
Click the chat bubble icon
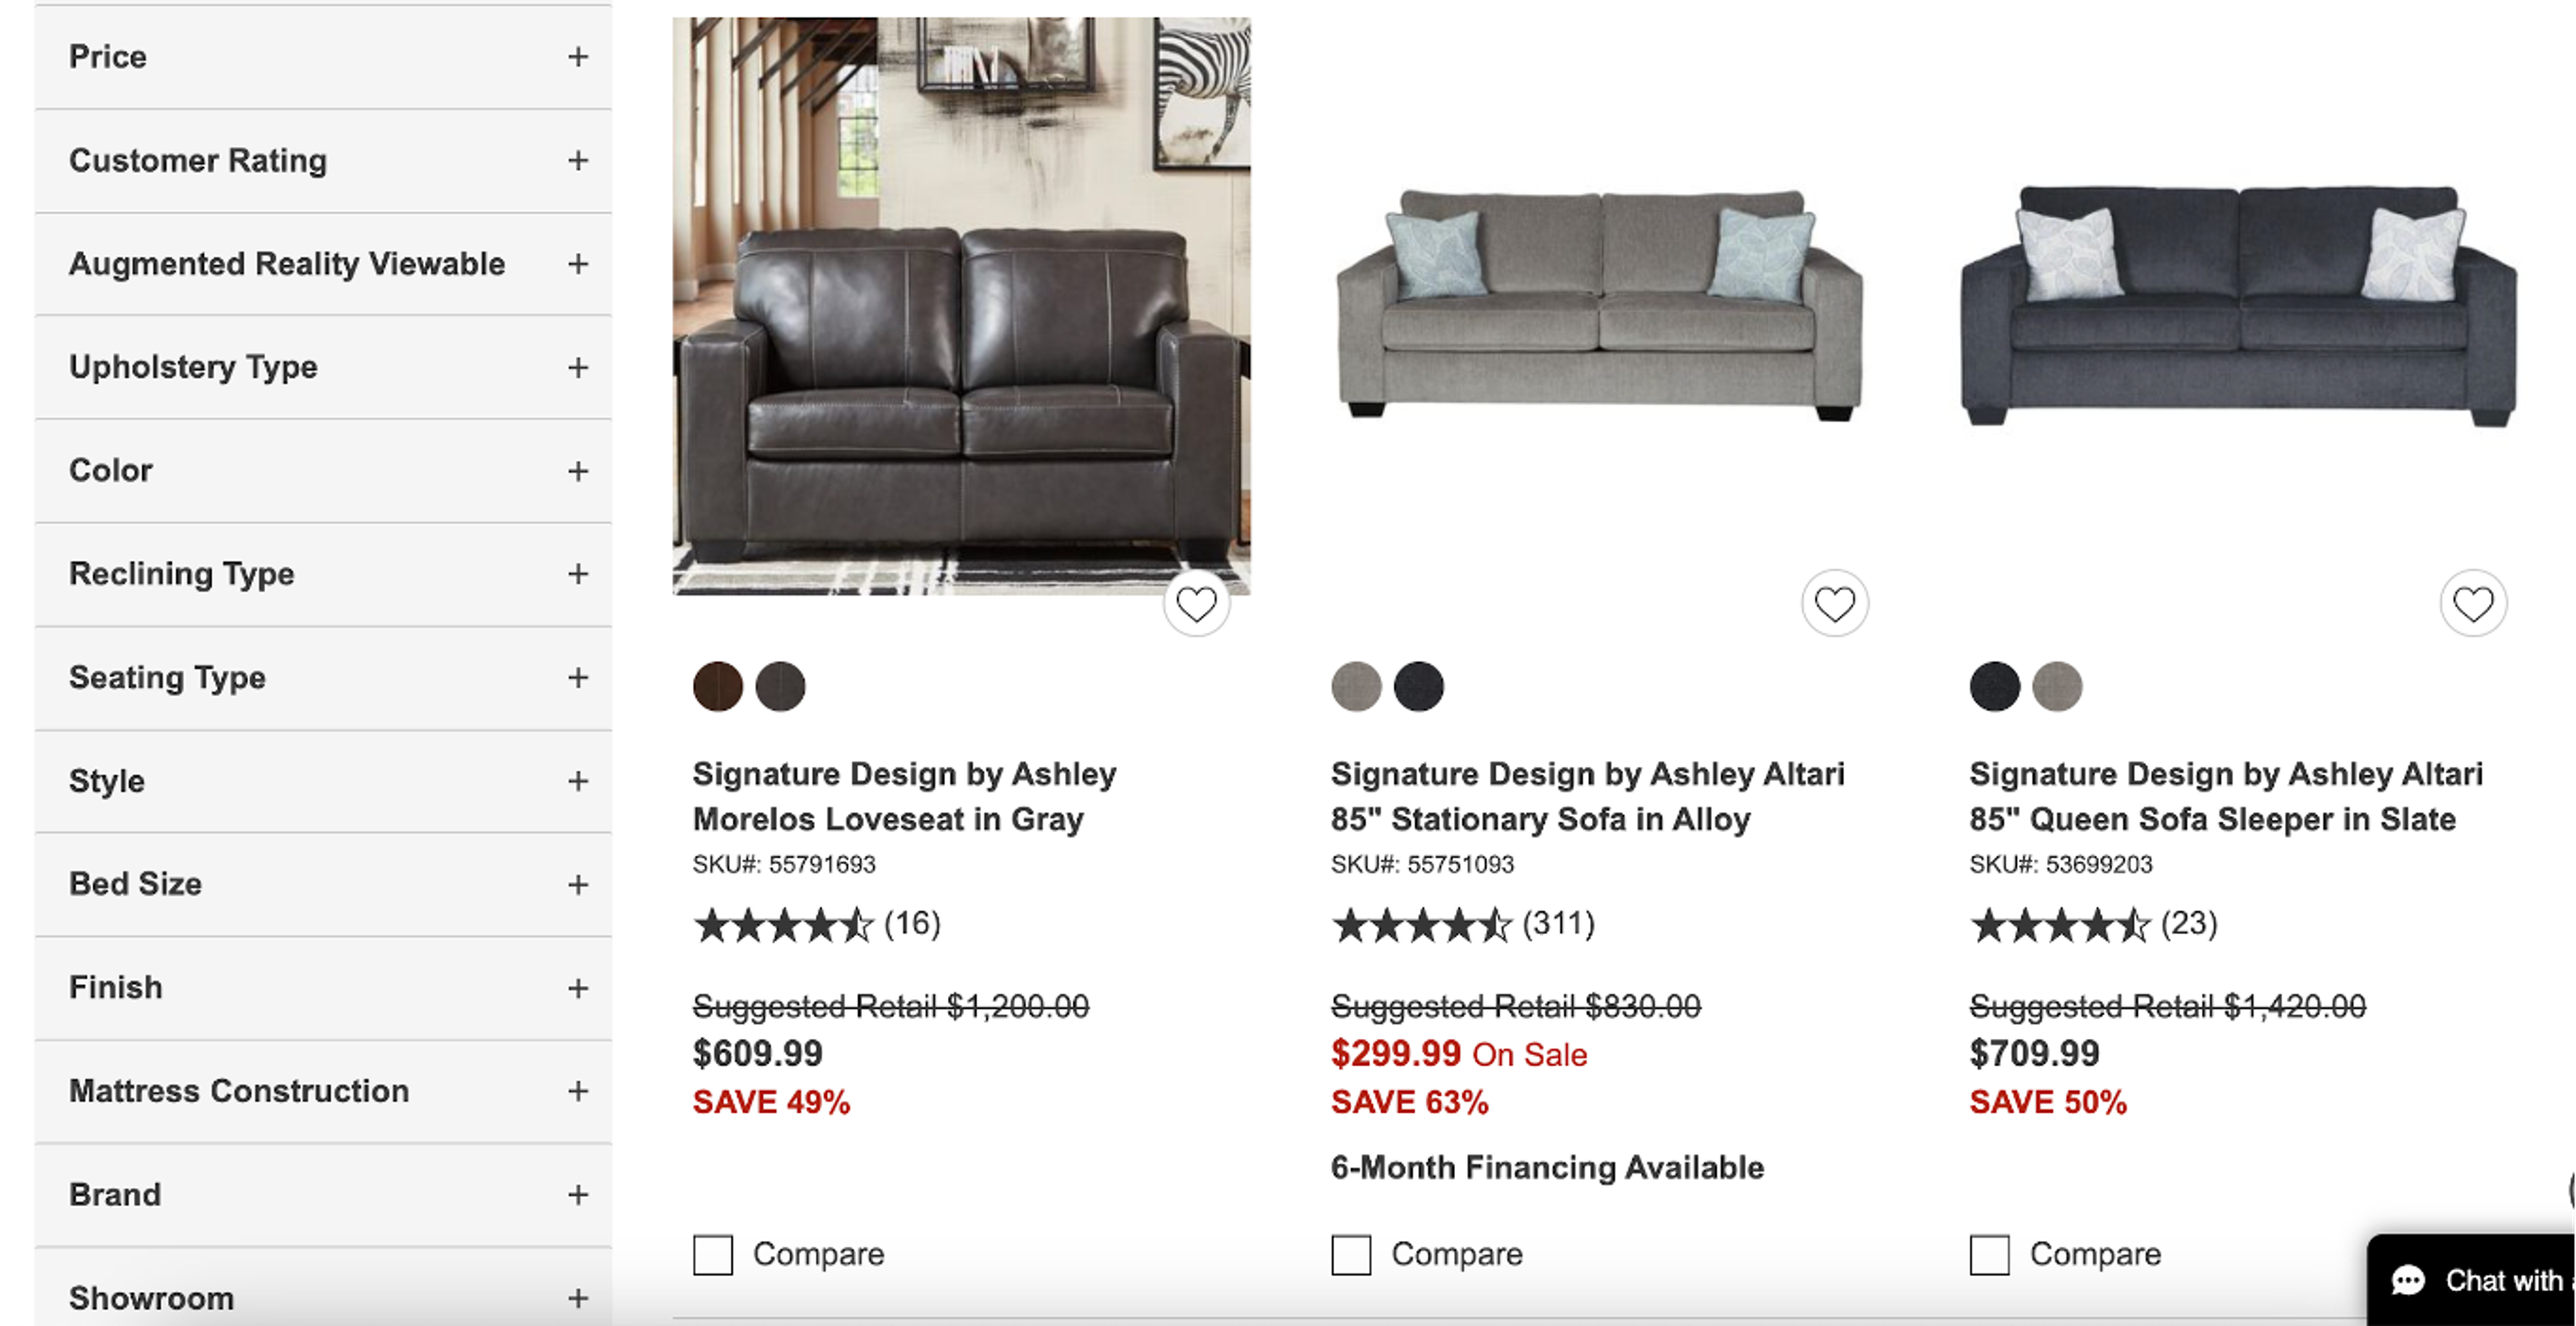coord(2408,1281)
